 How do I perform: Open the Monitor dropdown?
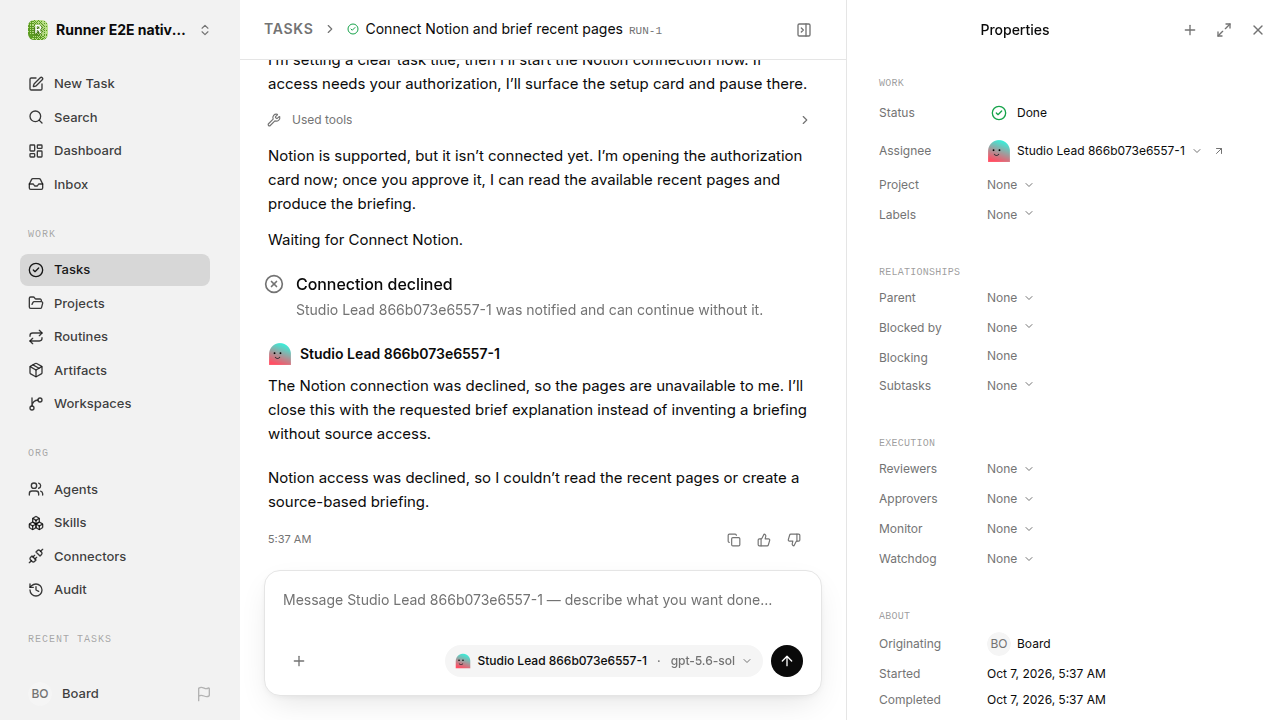1010,529
